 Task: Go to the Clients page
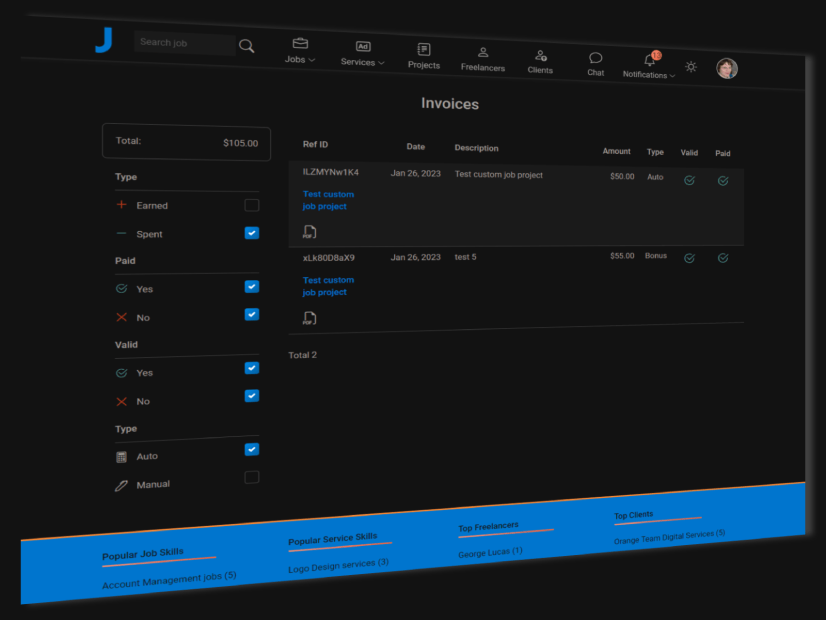point(540,62)
